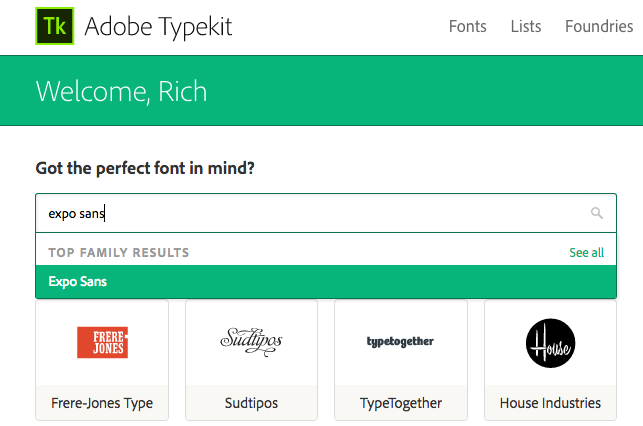Screen dimensions: 643x426
Task: Open the Frere-Jones Type foundry label
Action: (102, 403)
